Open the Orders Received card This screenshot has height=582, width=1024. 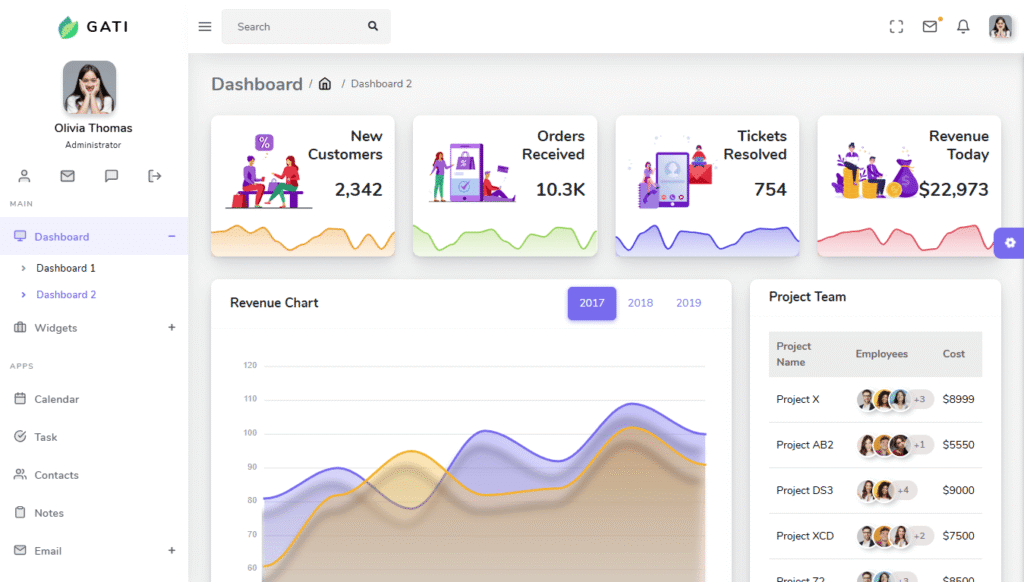coord(505,186)
